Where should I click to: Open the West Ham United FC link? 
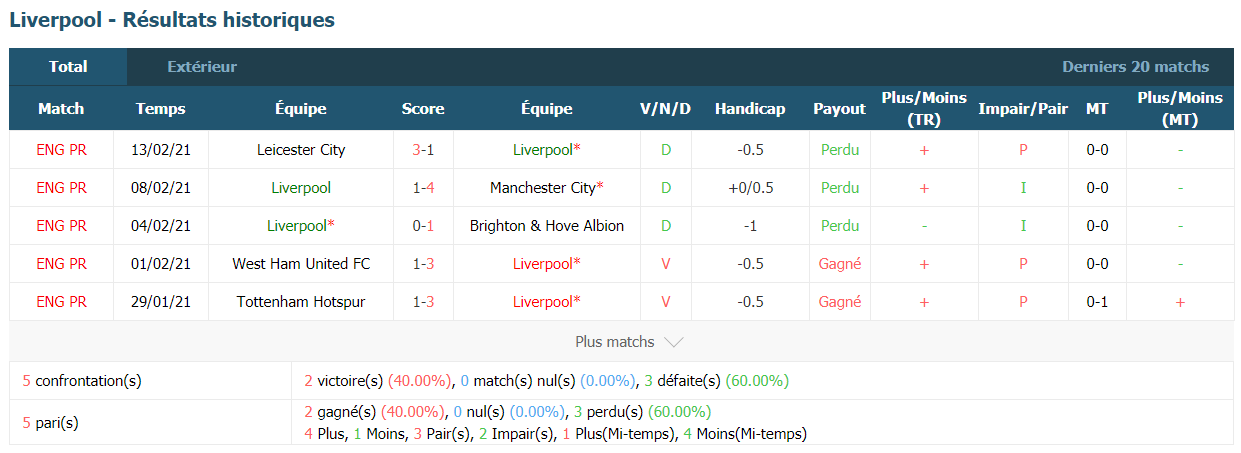[301, 264]
